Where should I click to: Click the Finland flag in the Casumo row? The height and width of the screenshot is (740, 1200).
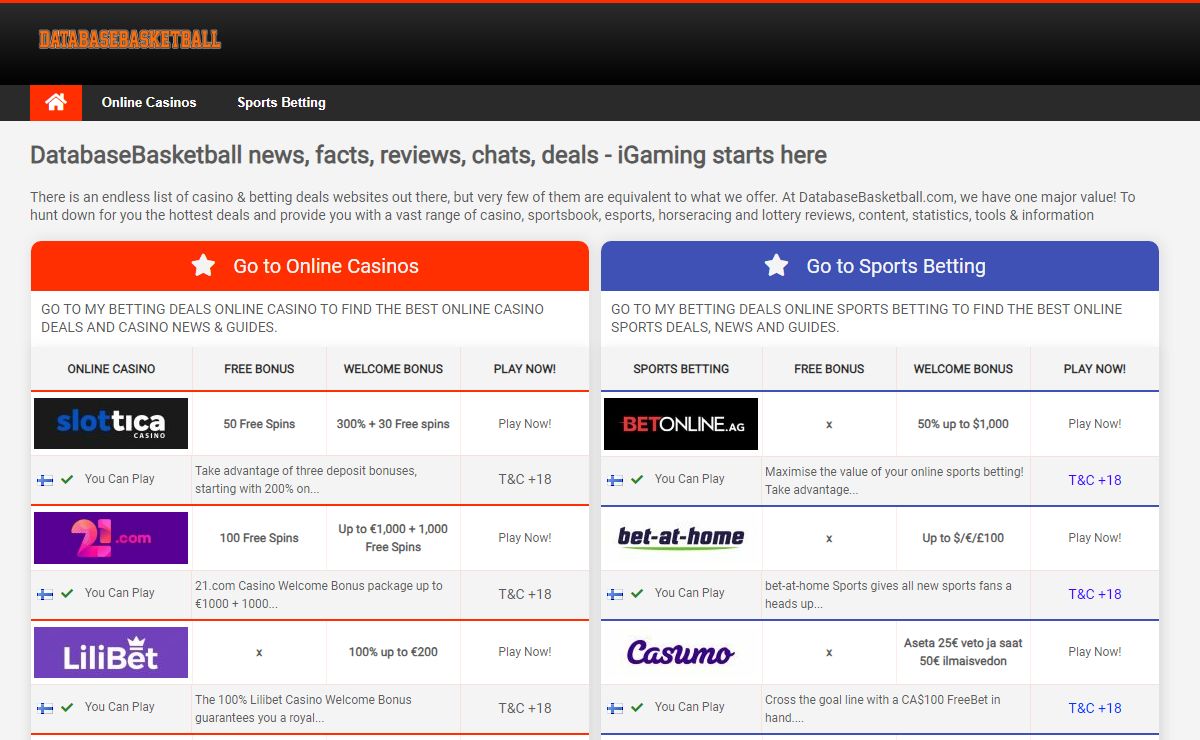(615, 708)
